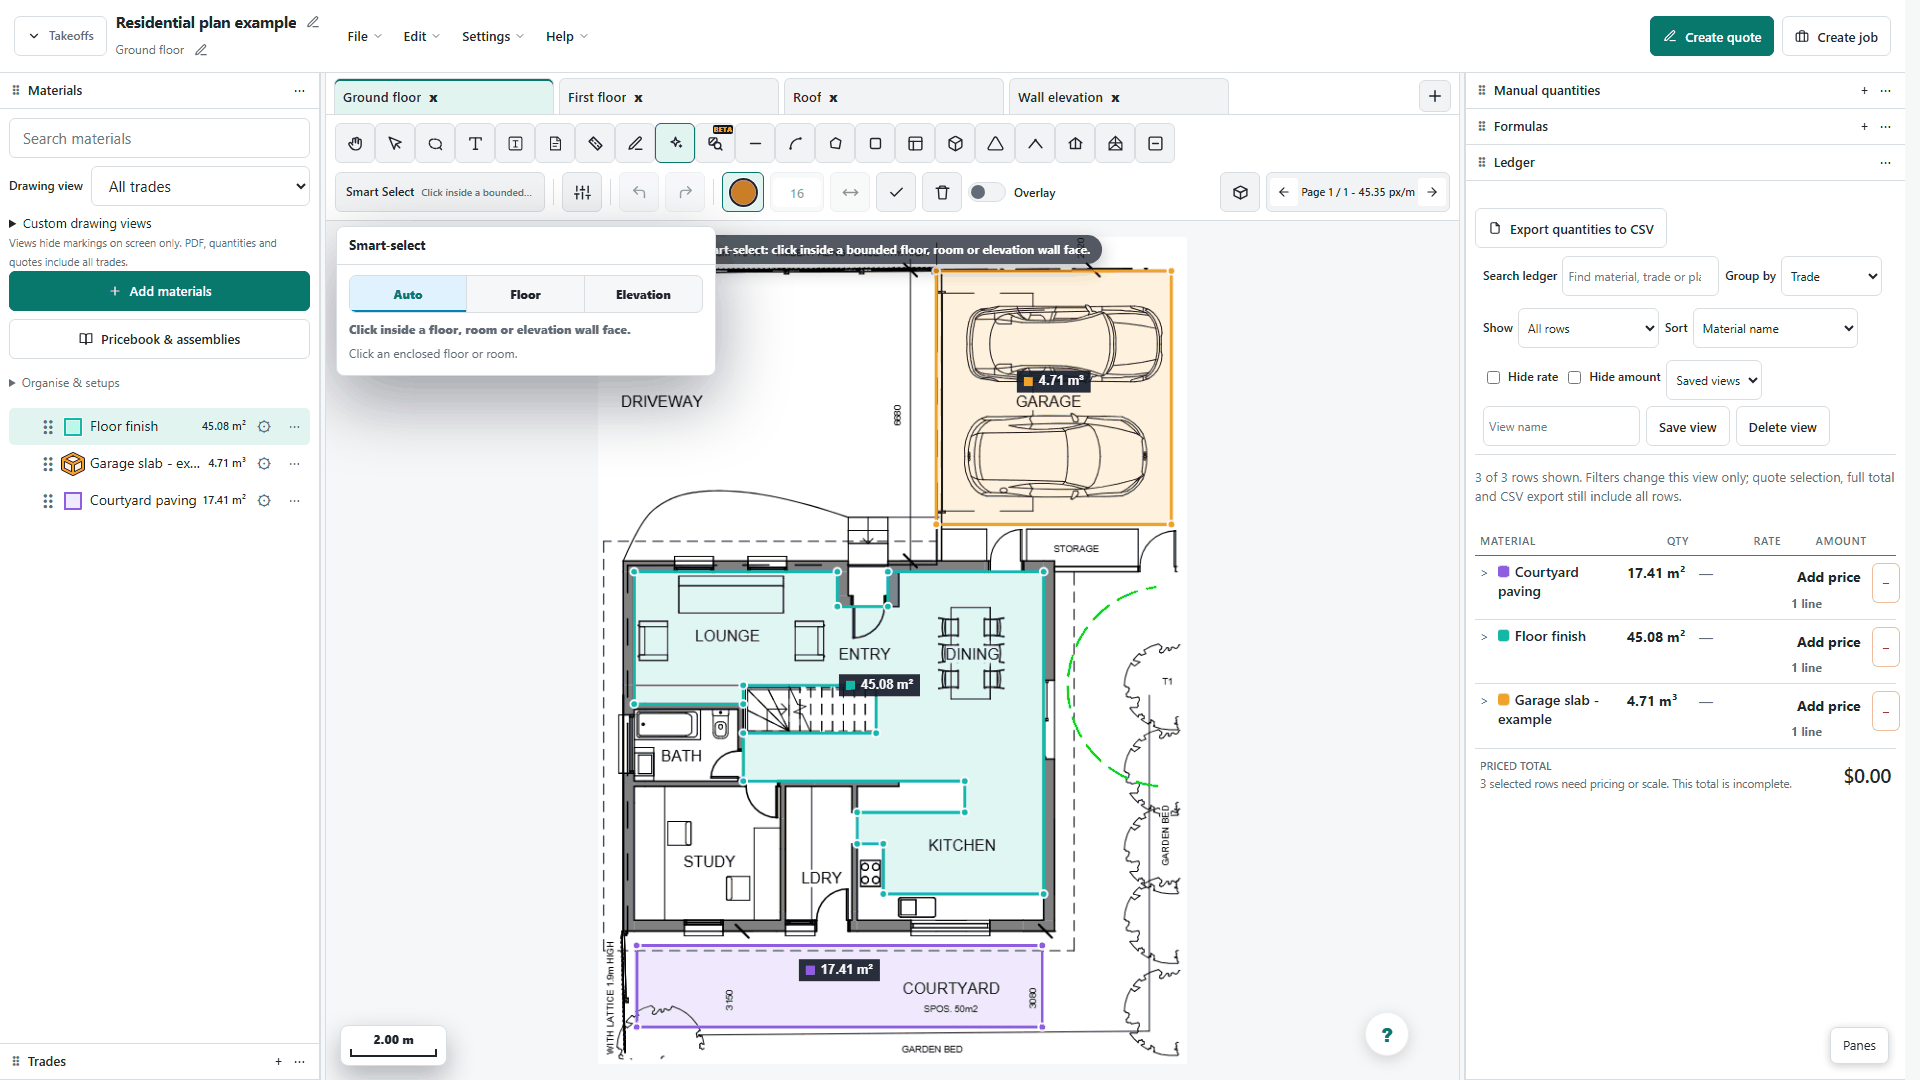The width and height of the screenshot is (1920, 1080).
Task: Open the orange markup color swatch
Action: [743, 193]
